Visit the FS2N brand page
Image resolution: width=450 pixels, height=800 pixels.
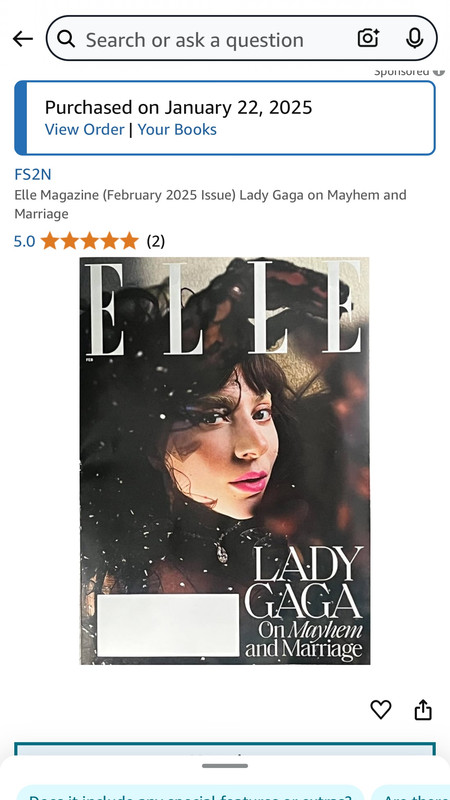pyautogui.click(x=33, y=174)
